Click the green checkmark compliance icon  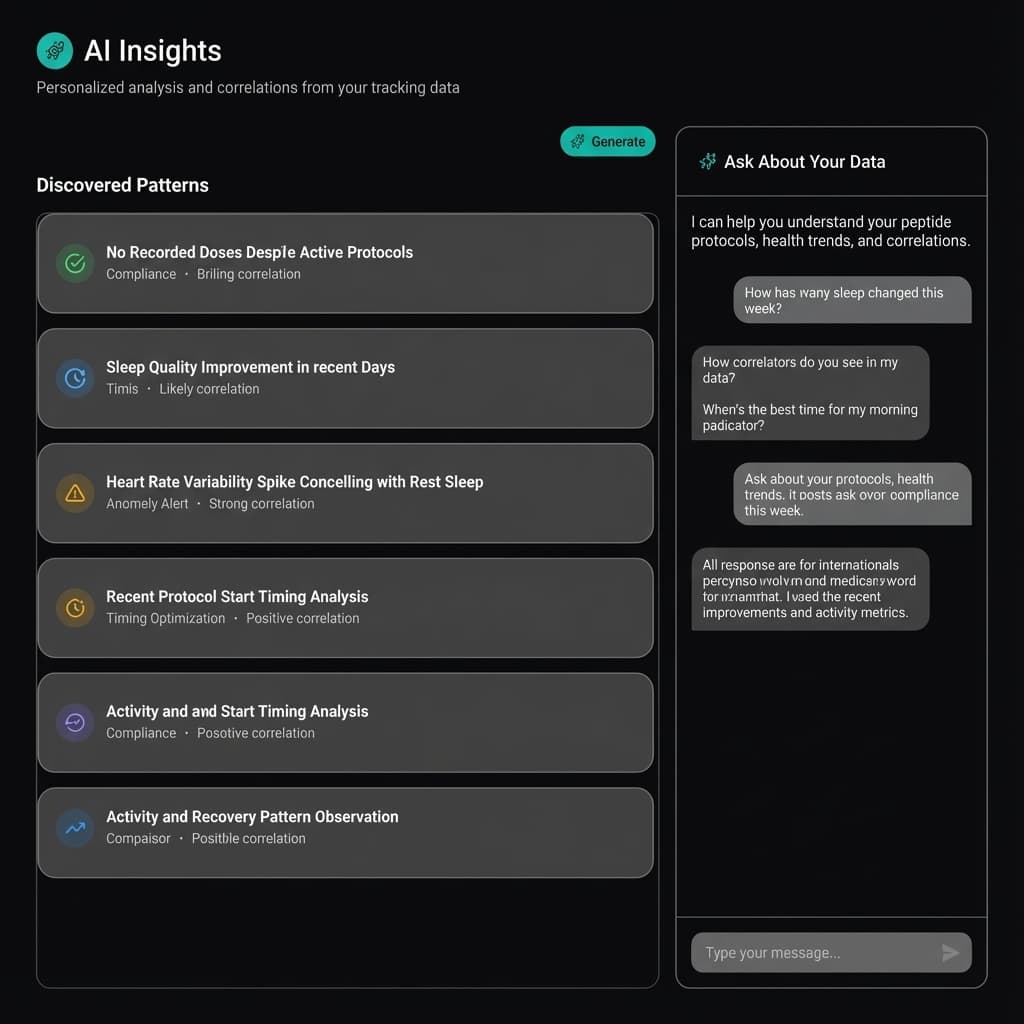[x=75, y=264]
